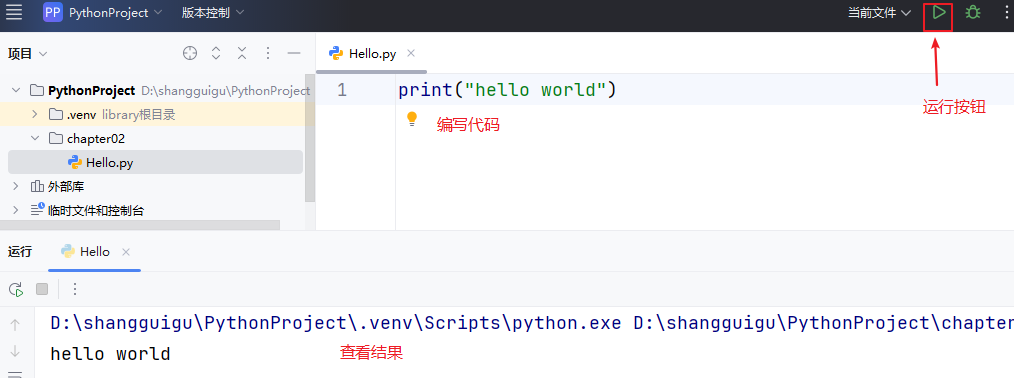Open project panel options menu

268,54
